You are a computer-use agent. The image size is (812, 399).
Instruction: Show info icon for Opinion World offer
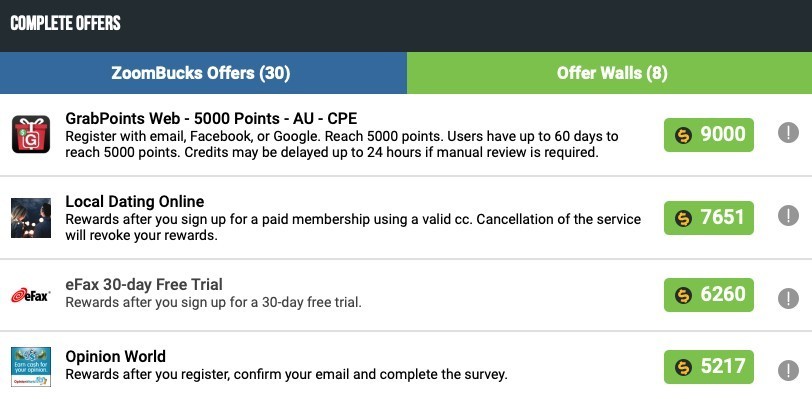point(788,370)
